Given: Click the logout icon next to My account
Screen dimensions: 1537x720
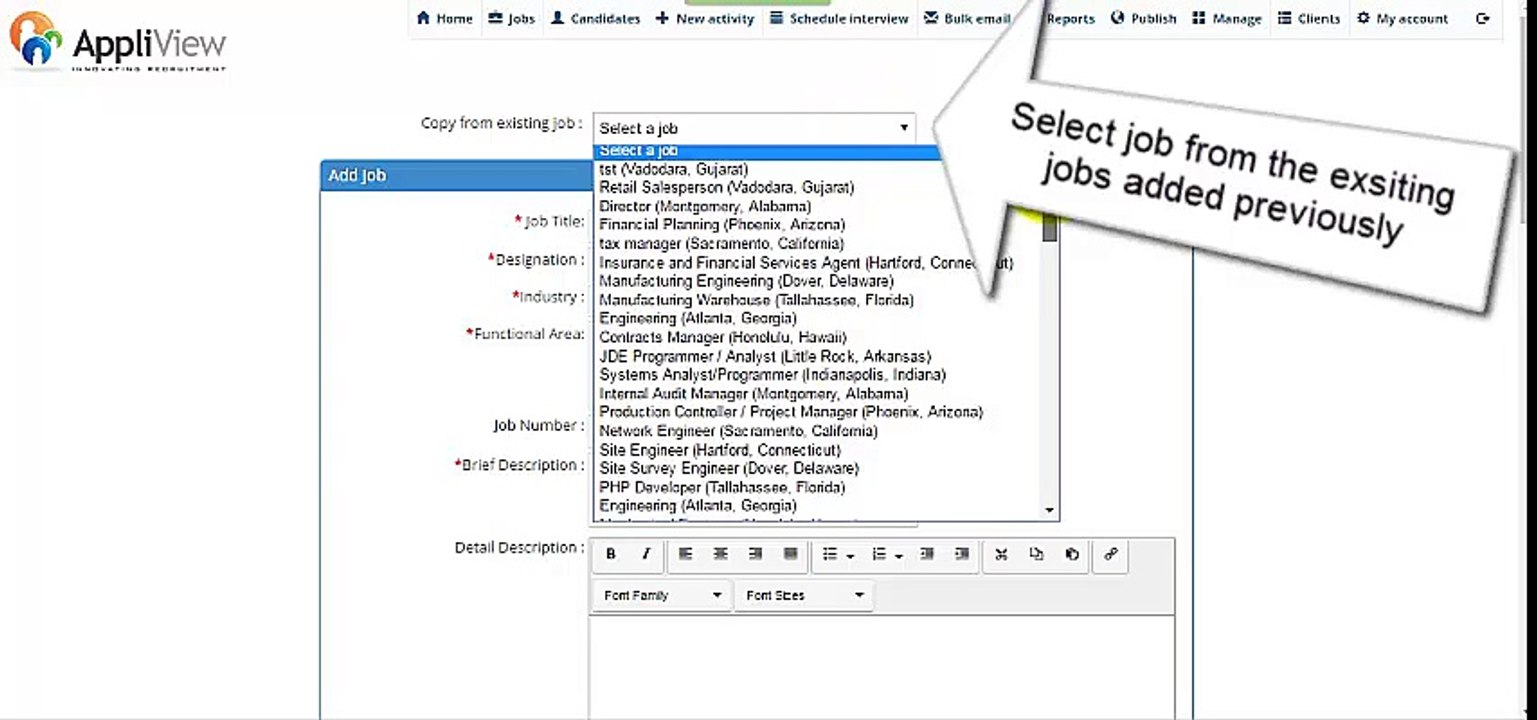Looking at the screenshot, I should point(1482,18).
